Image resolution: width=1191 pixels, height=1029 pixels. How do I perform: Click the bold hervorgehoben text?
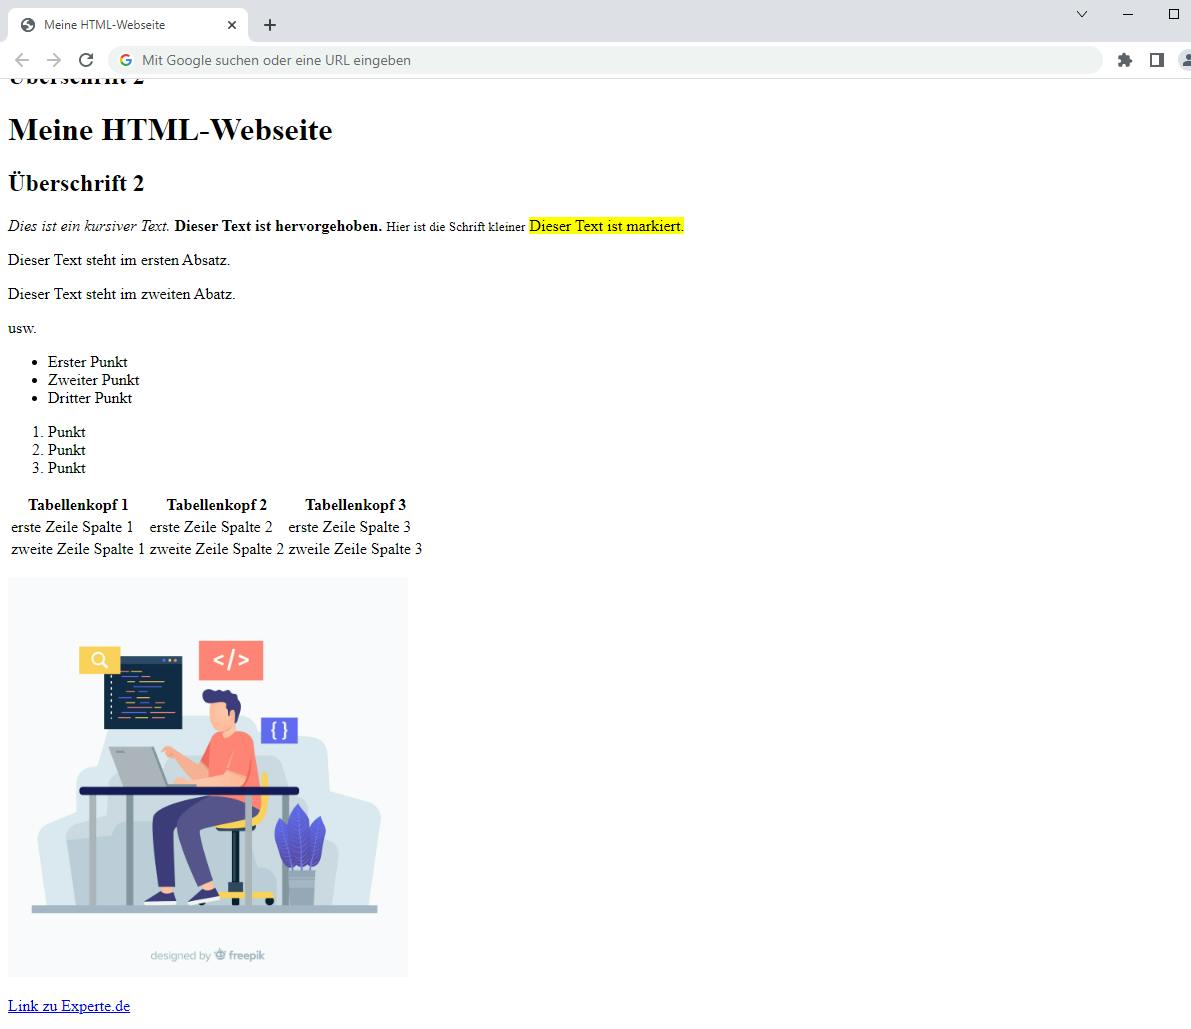278,226
